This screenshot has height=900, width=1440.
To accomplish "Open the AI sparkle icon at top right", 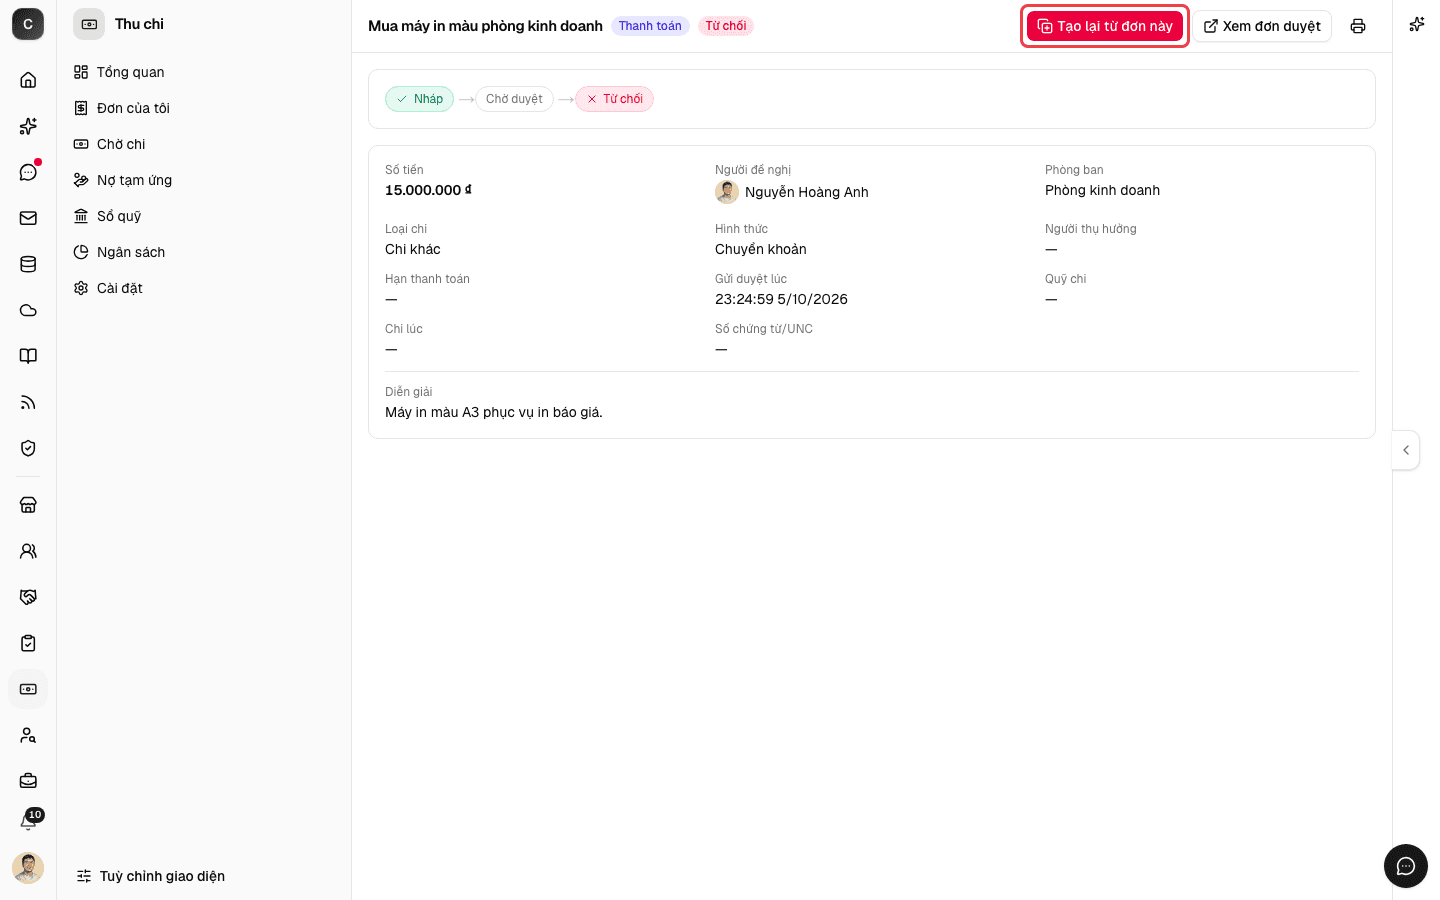I will [x=1416, y=24].
